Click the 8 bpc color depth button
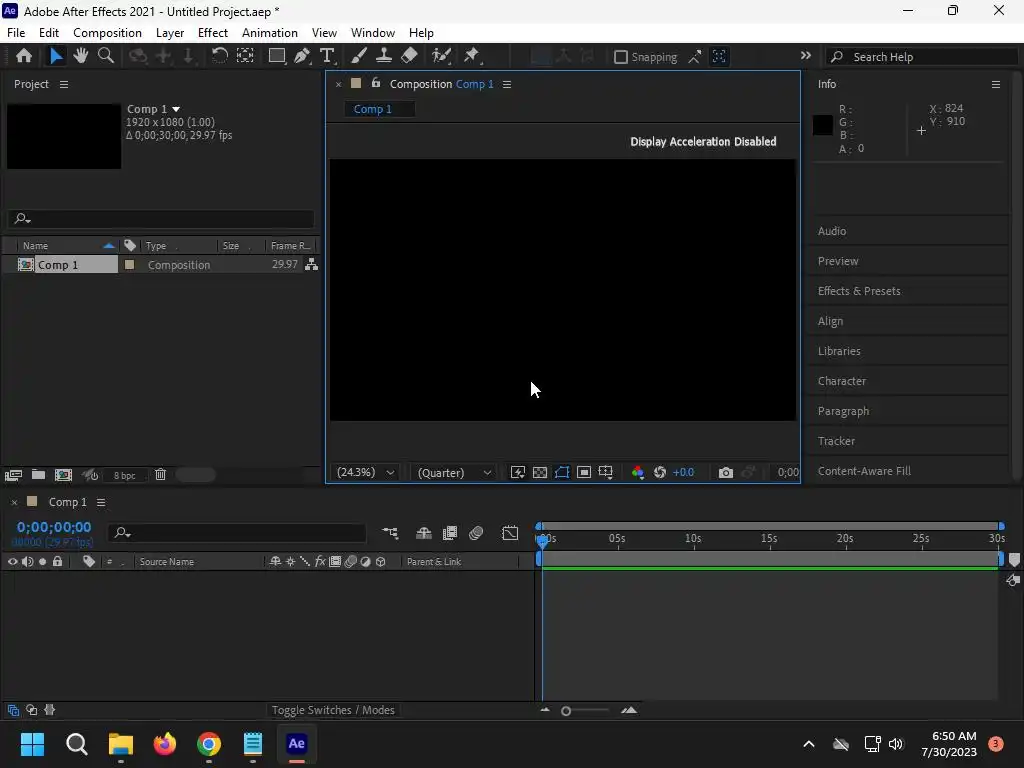 coord(124,475)
